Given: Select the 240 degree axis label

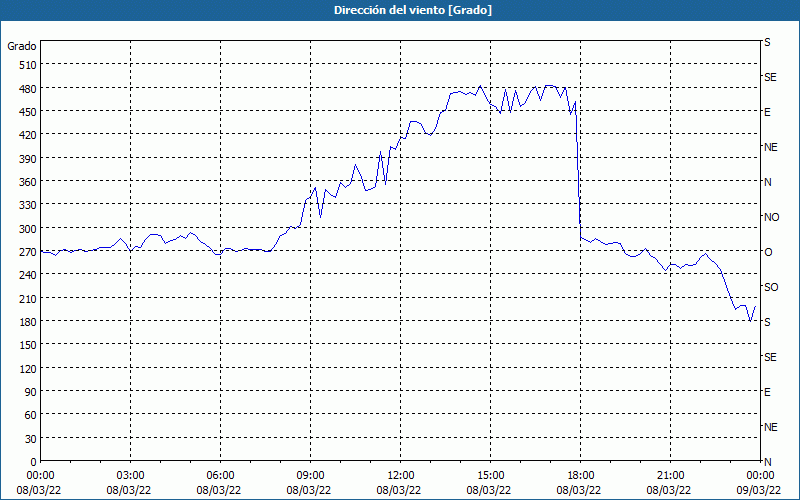Looking at the screenshot, I should tap(28, 275).
